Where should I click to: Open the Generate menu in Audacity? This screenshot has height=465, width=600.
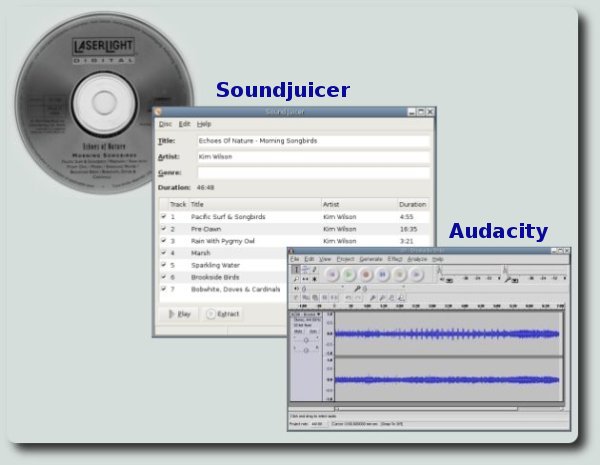tap(371, 259)
